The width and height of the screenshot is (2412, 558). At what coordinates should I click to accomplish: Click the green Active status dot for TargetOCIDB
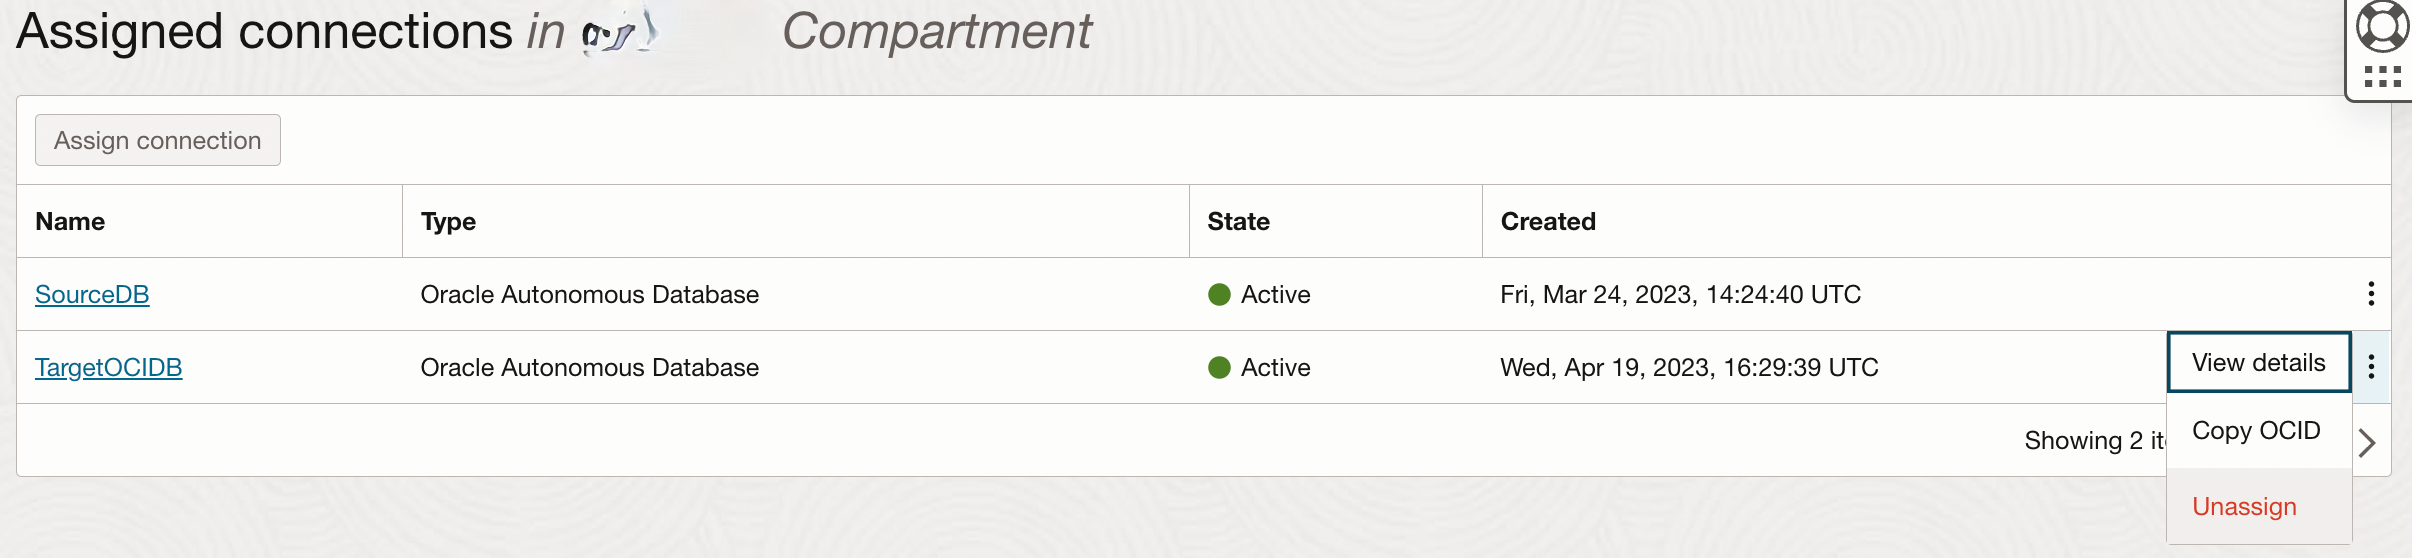1219,367
